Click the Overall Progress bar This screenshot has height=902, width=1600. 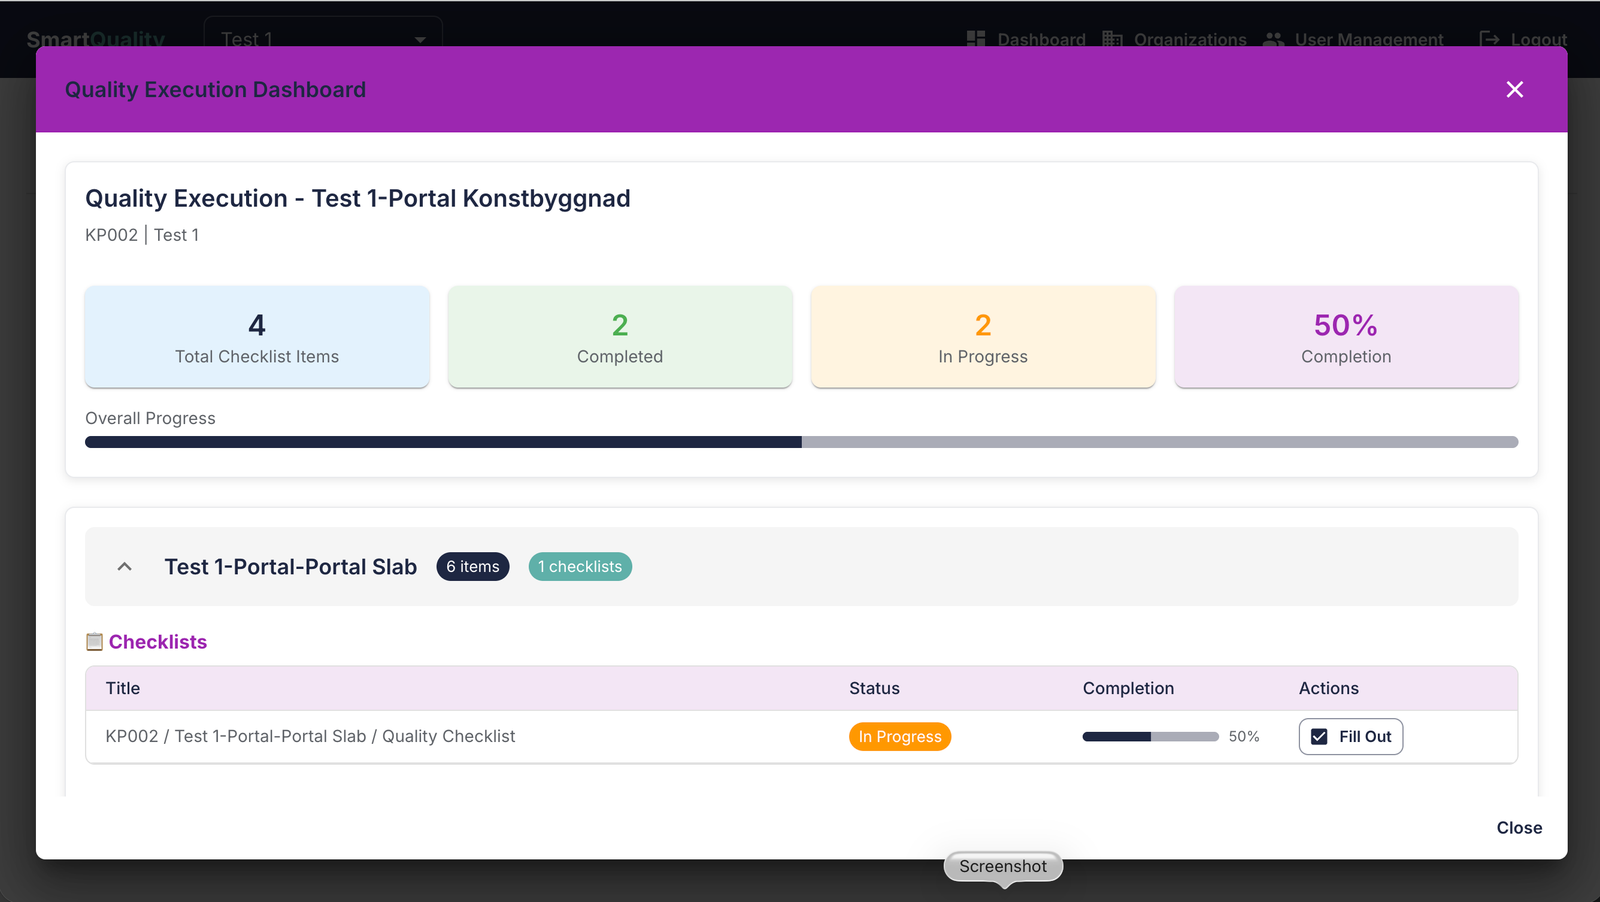pos(802,442)
